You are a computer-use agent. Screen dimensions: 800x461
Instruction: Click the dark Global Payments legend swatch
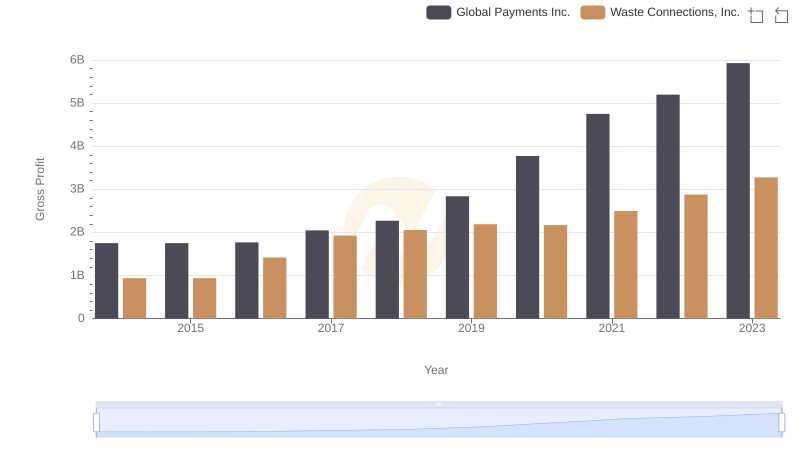tap(439, 12)
